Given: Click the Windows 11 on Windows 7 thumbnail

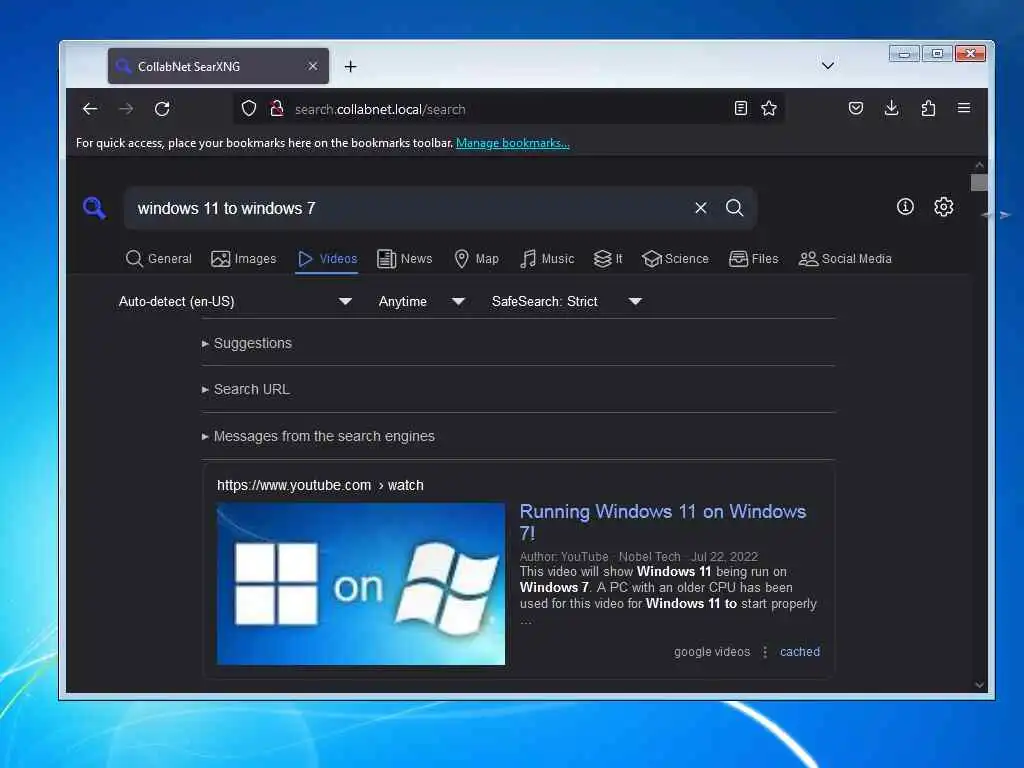Looking at the screenshot, I should click(x=361, y=584).
